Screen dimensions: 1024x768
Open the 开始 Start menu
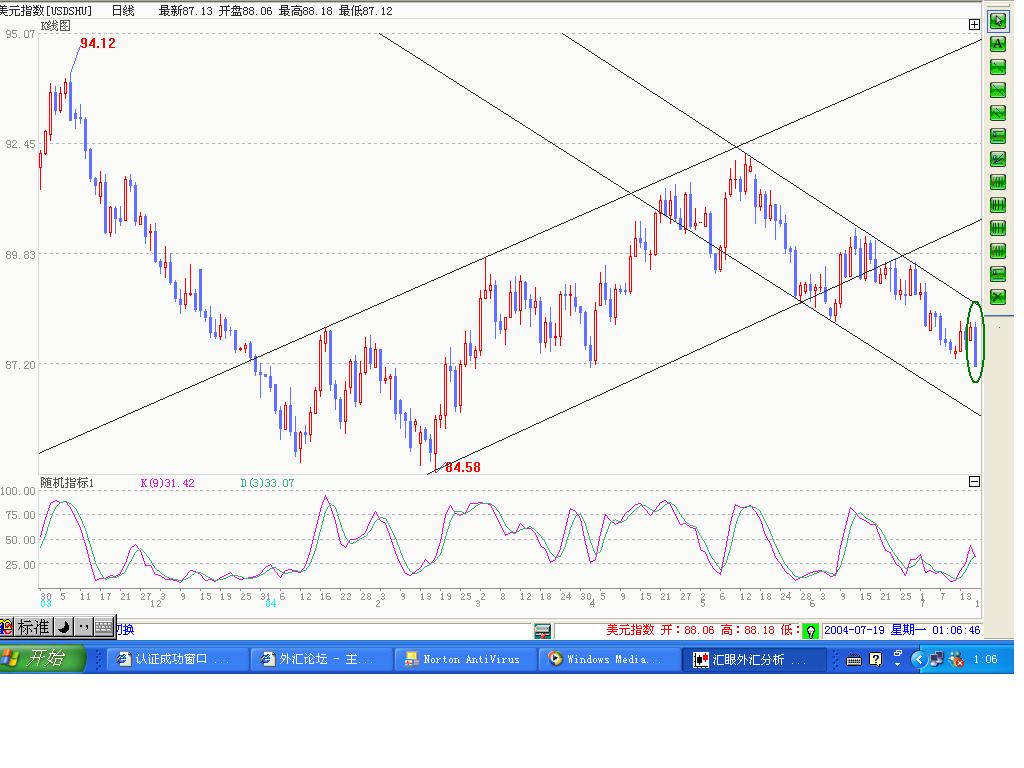pos(42,659)
